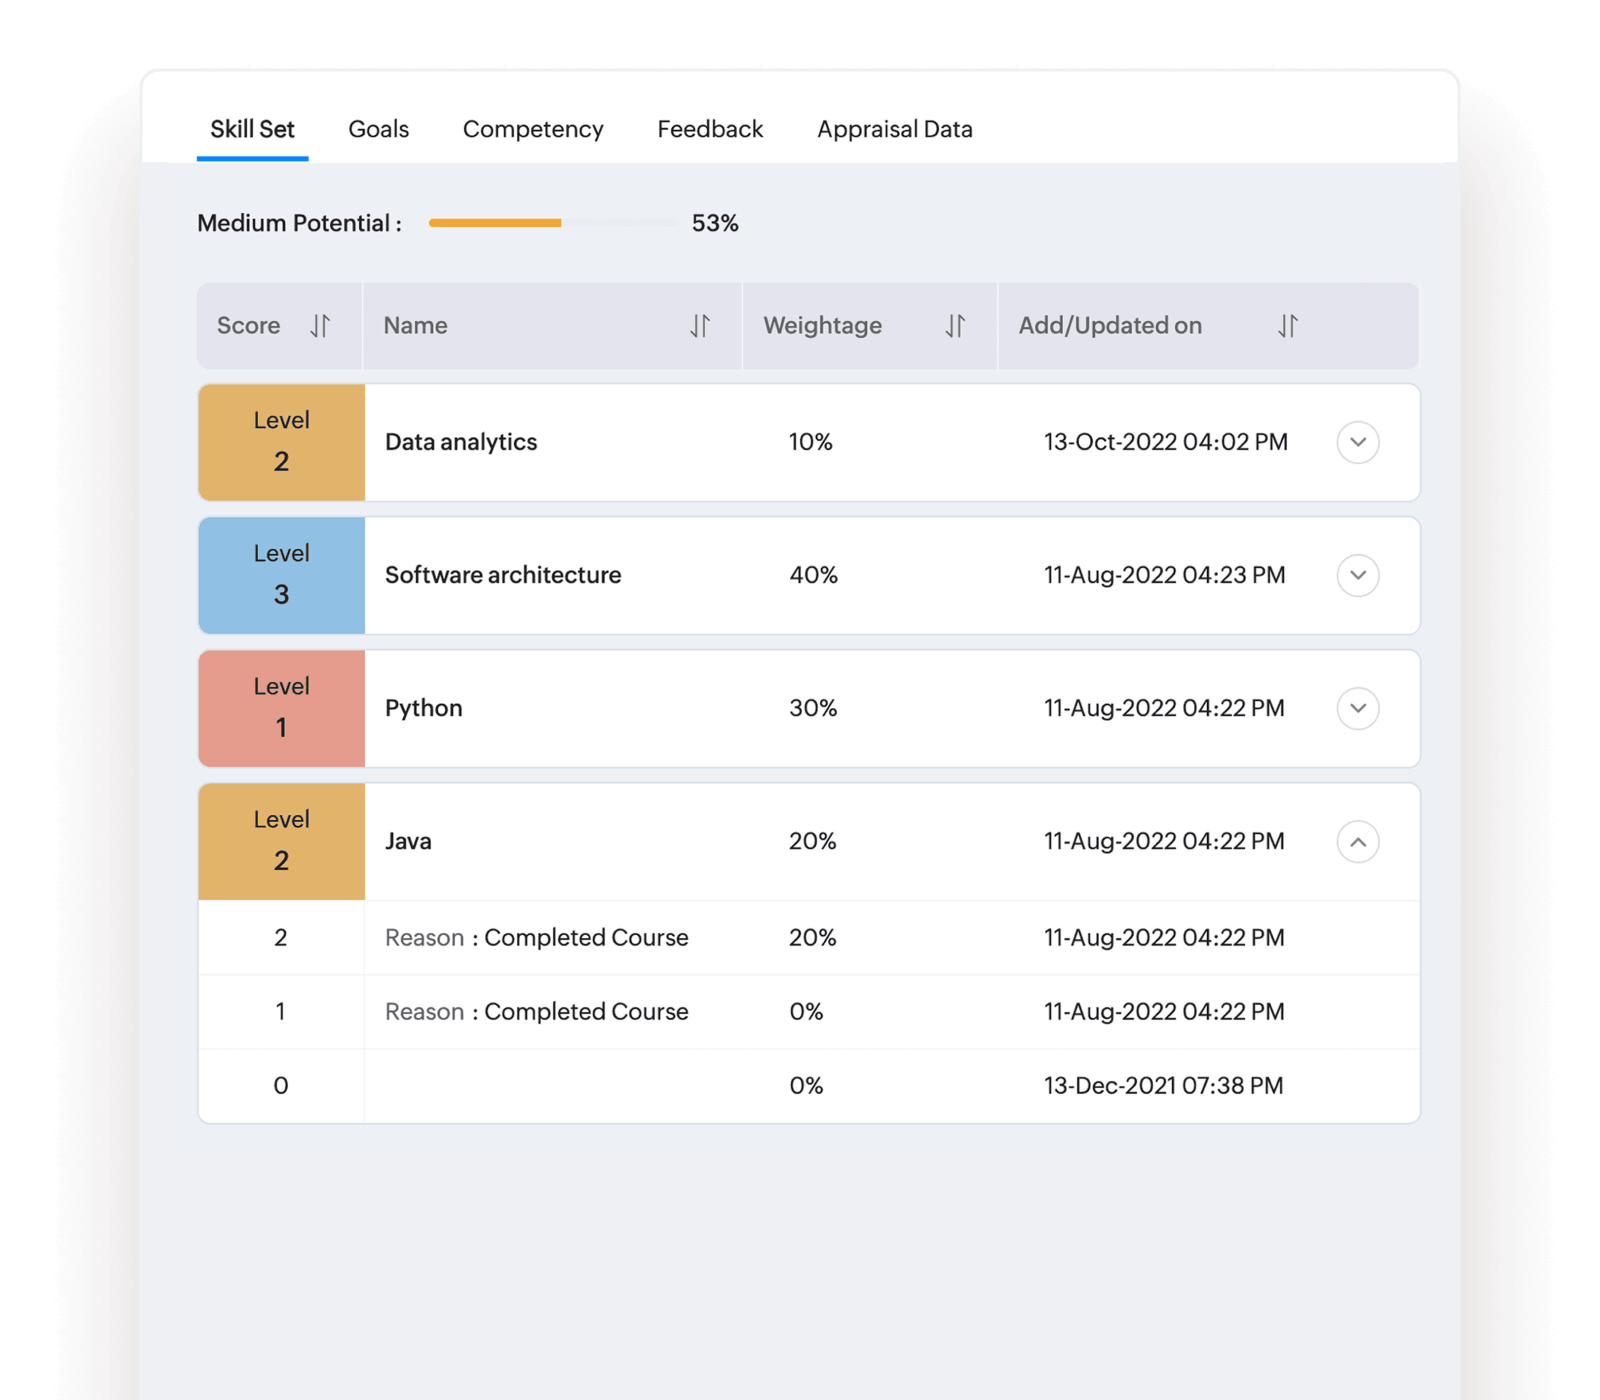Click the Level 2 badge for Java
The height and width of the screenshot is (1400, 1600).
(281, 841)
